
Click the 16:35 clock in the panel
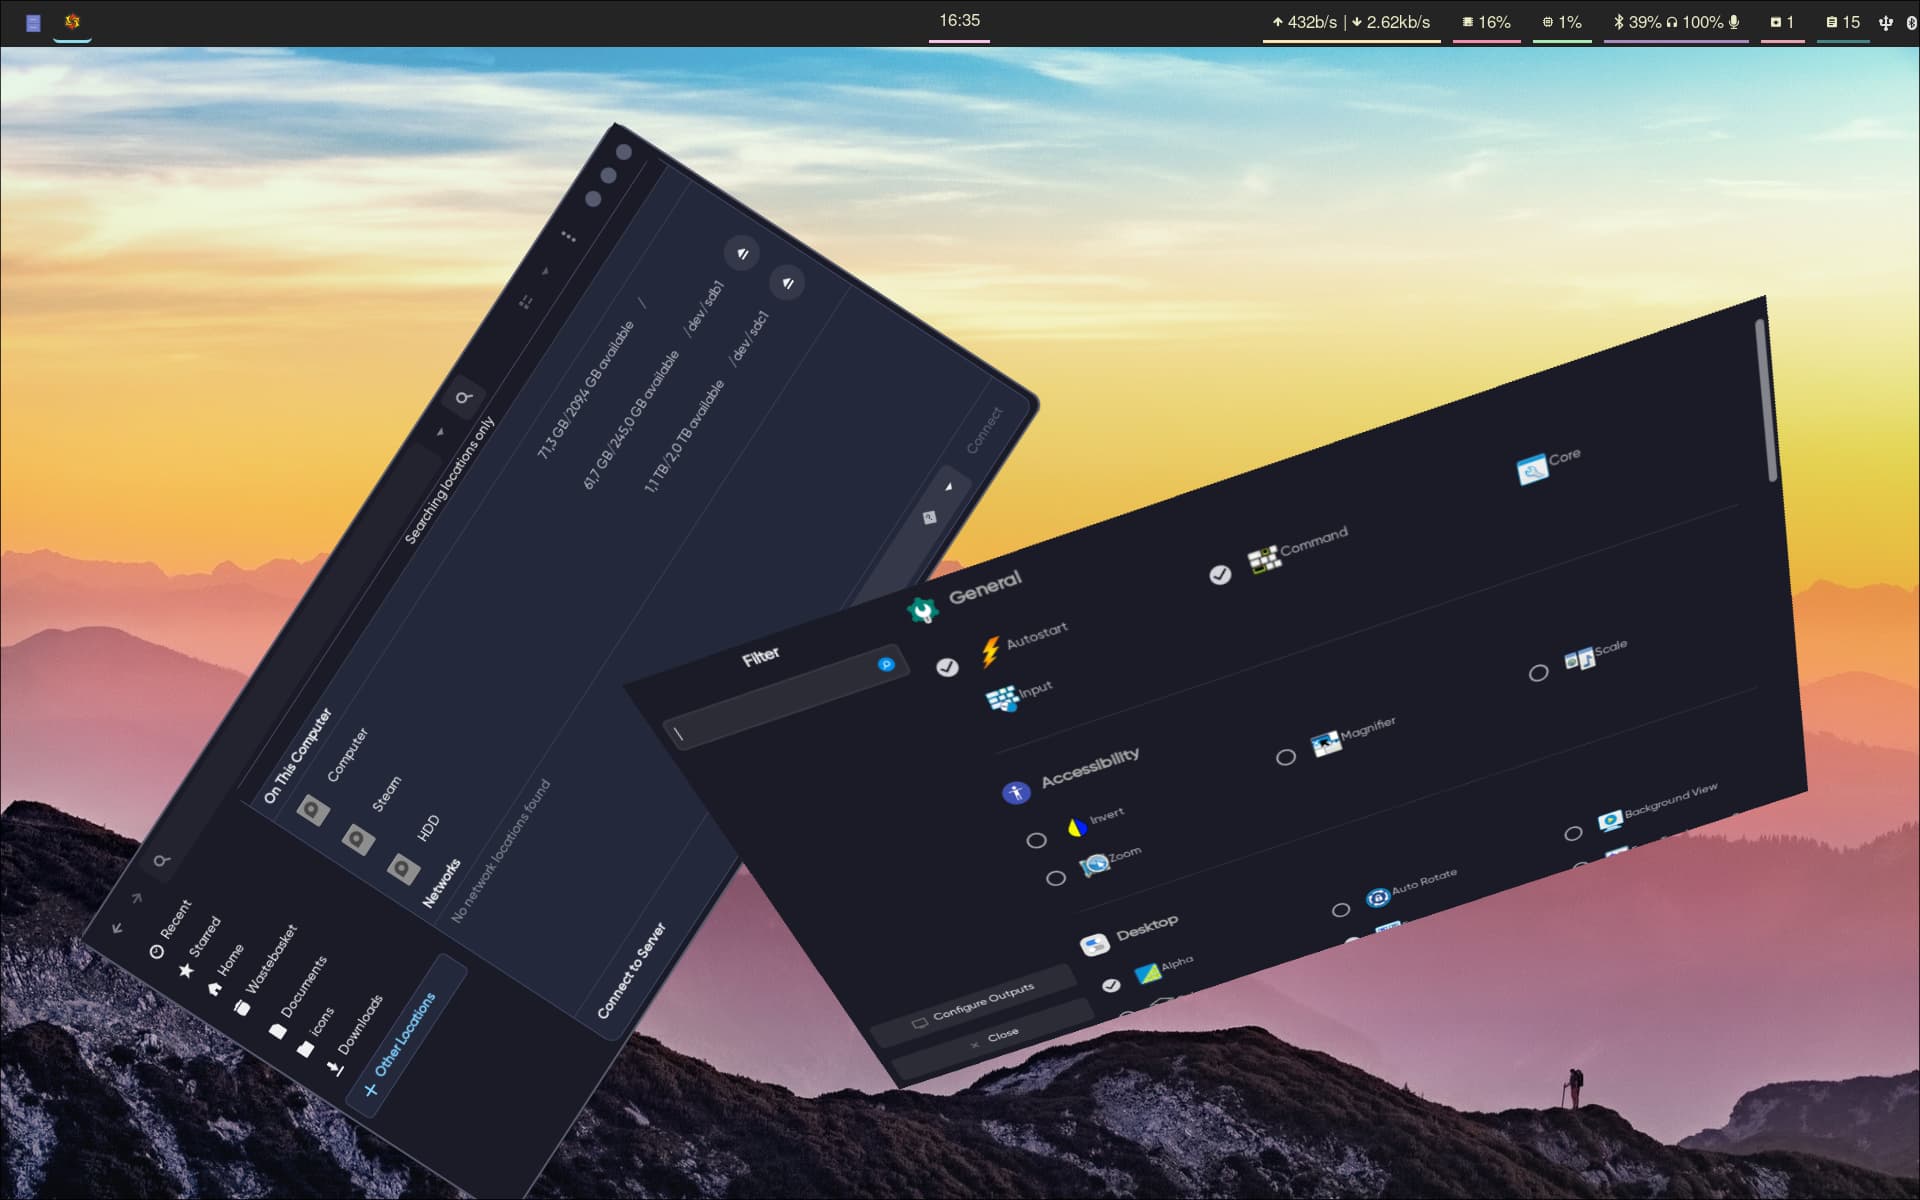(959, 20)
